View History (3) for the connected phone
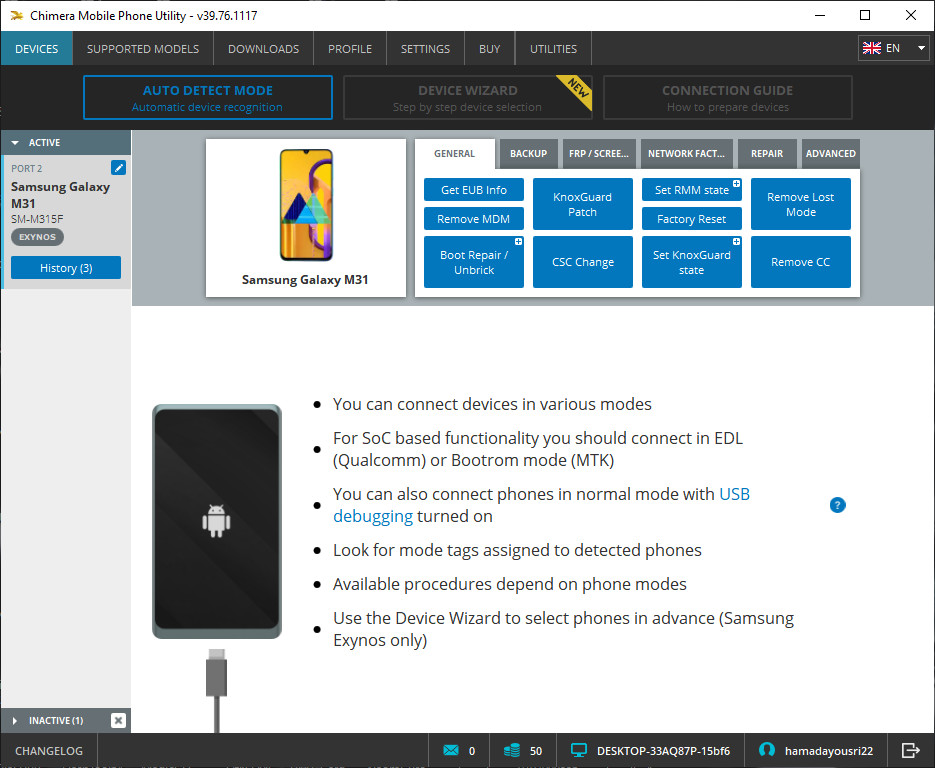Image resolution: width=935 pixels, height=768 pixels. (x=65, y=267)
